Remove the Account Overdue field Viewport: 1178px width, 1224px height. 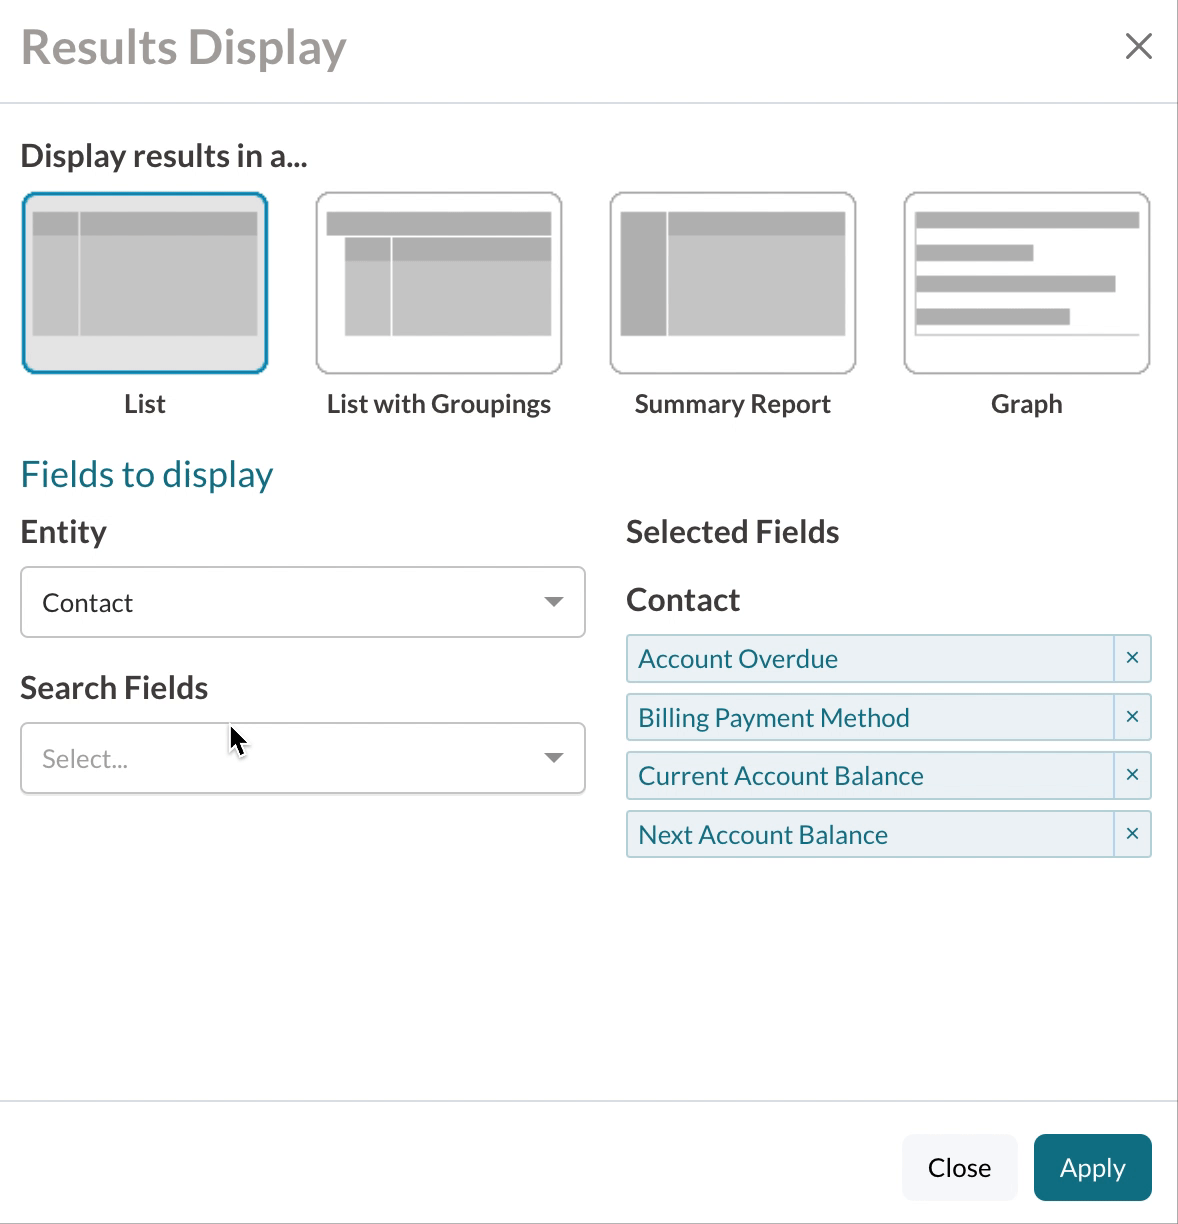pos(1132,658)
